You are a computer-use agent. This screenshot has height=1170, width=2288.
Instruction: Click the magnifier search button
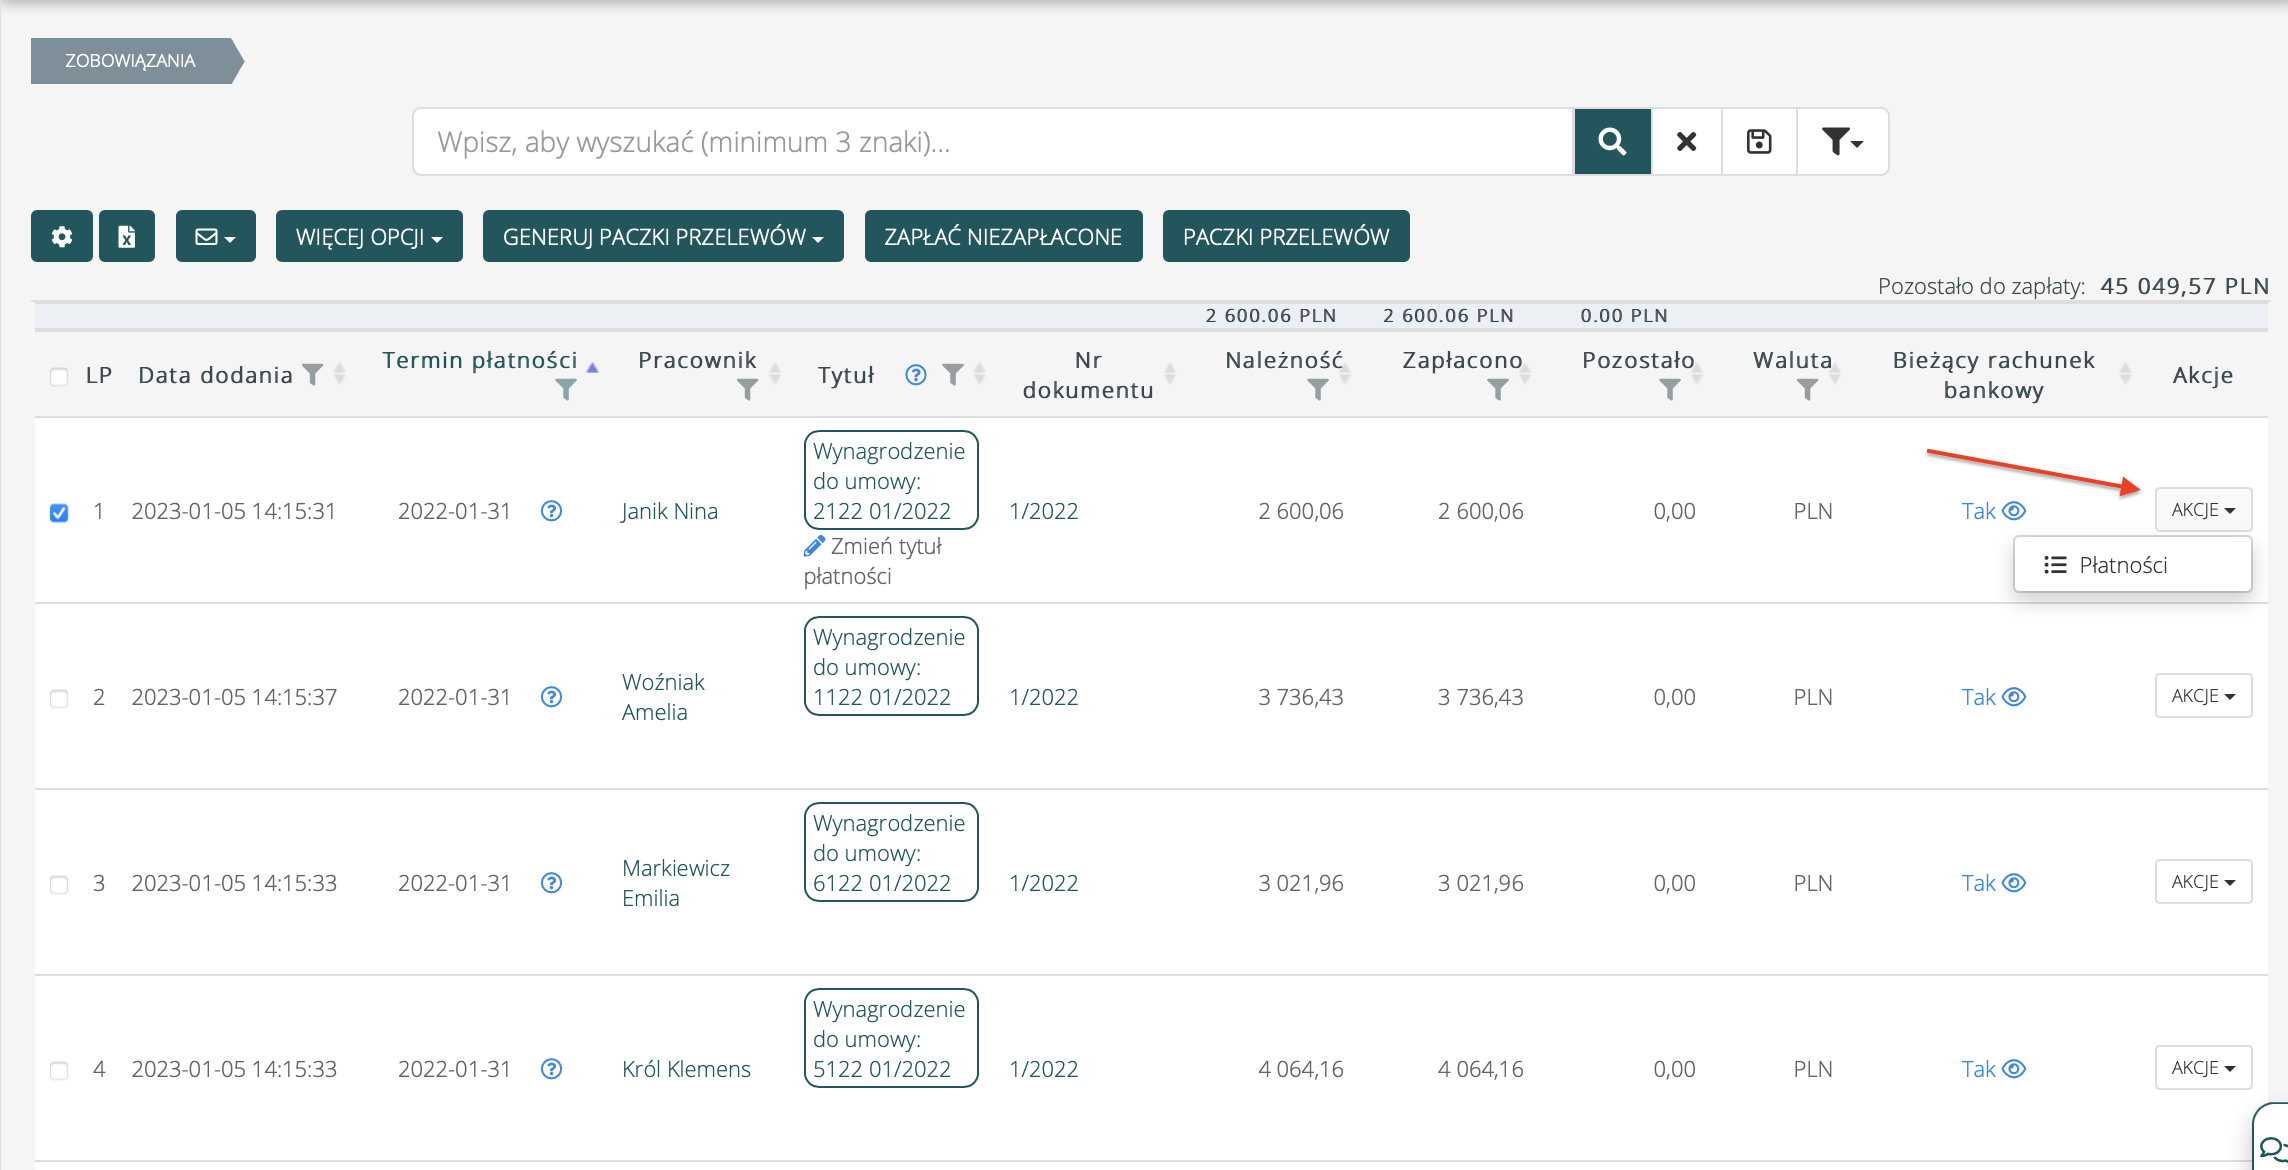(x=1612, y=142)
